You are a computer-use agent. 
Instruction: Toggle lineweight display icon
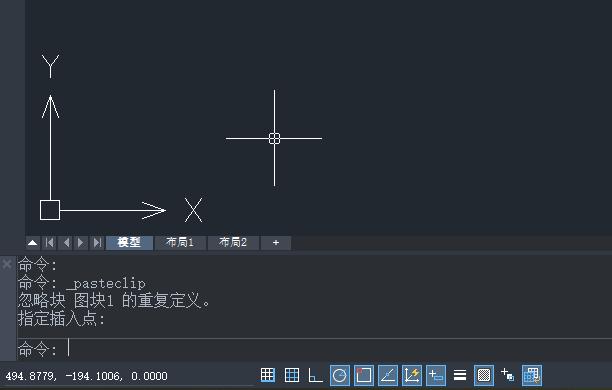(x=460, y=375)
